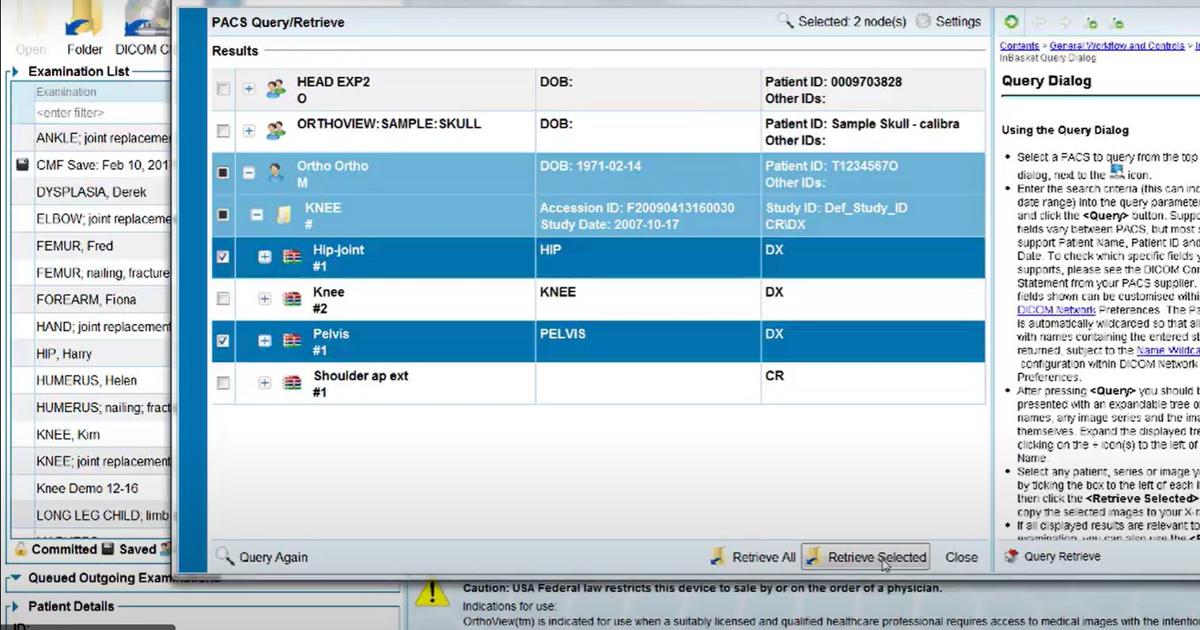
Task: Select HIP, Harry examination entry
Action: tap(64, 354)
